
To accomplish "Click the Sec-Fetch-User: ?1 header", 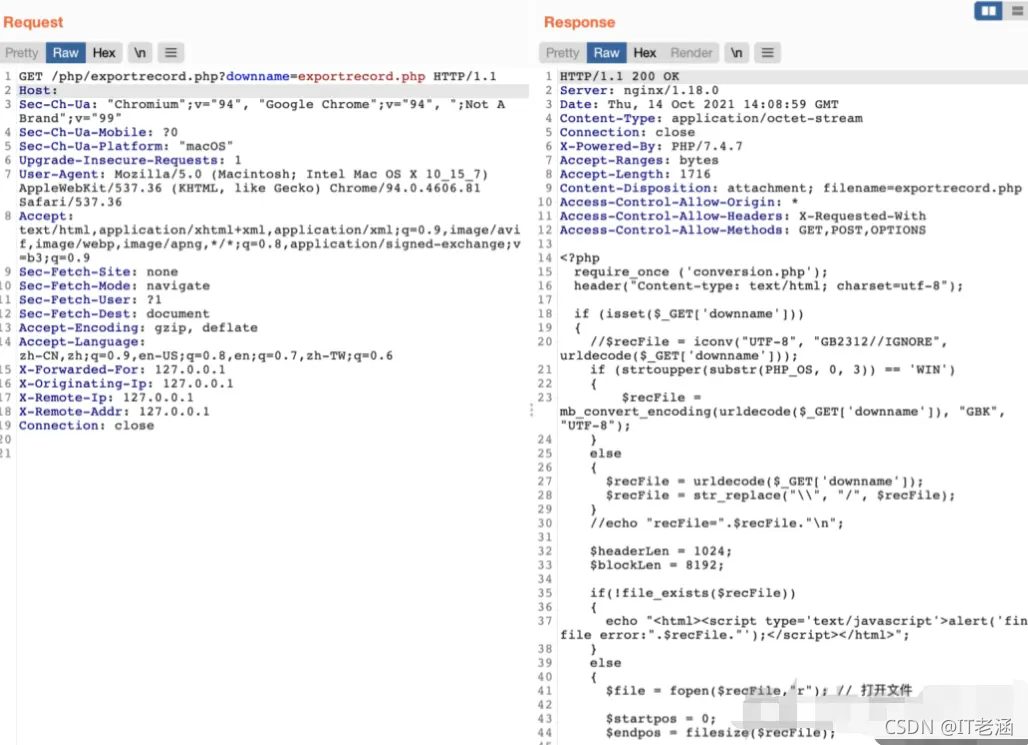I will (90, 300).
